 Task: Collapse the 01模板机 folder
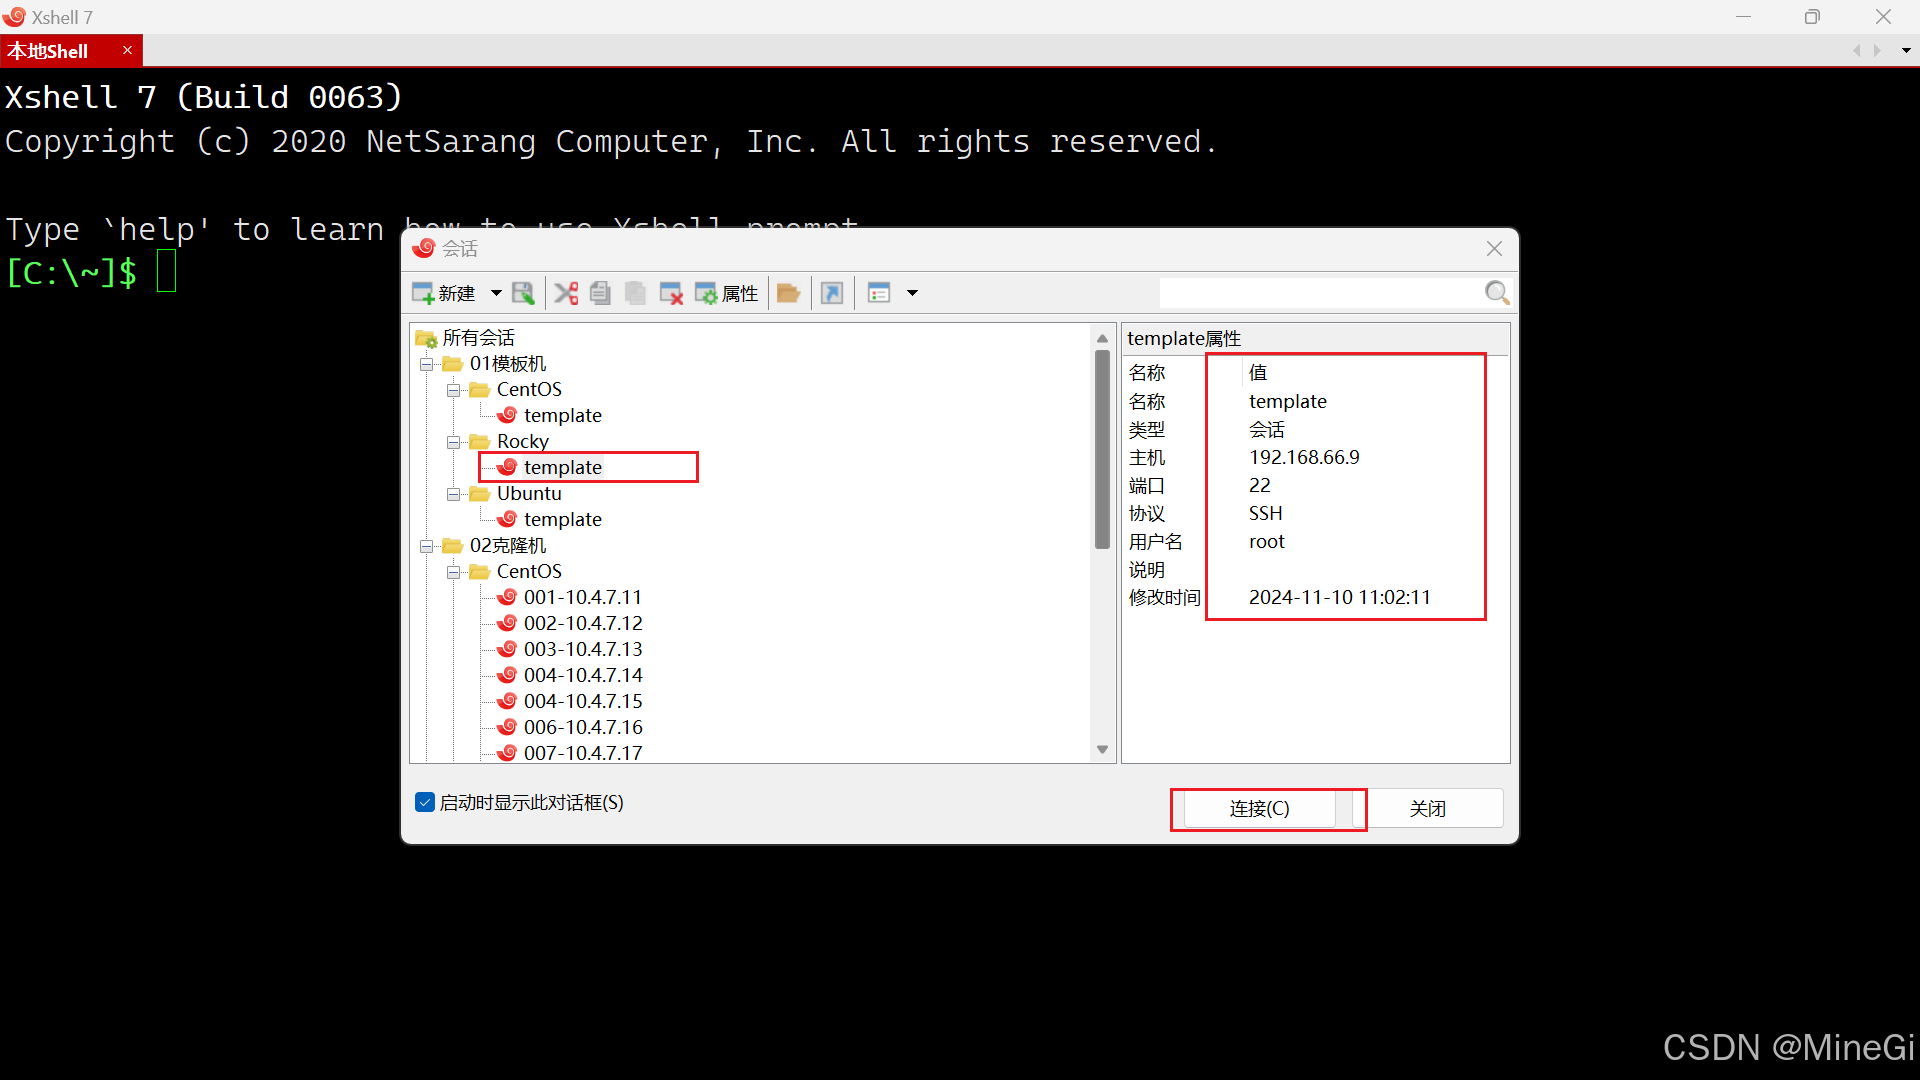click(x=427, y=364)
